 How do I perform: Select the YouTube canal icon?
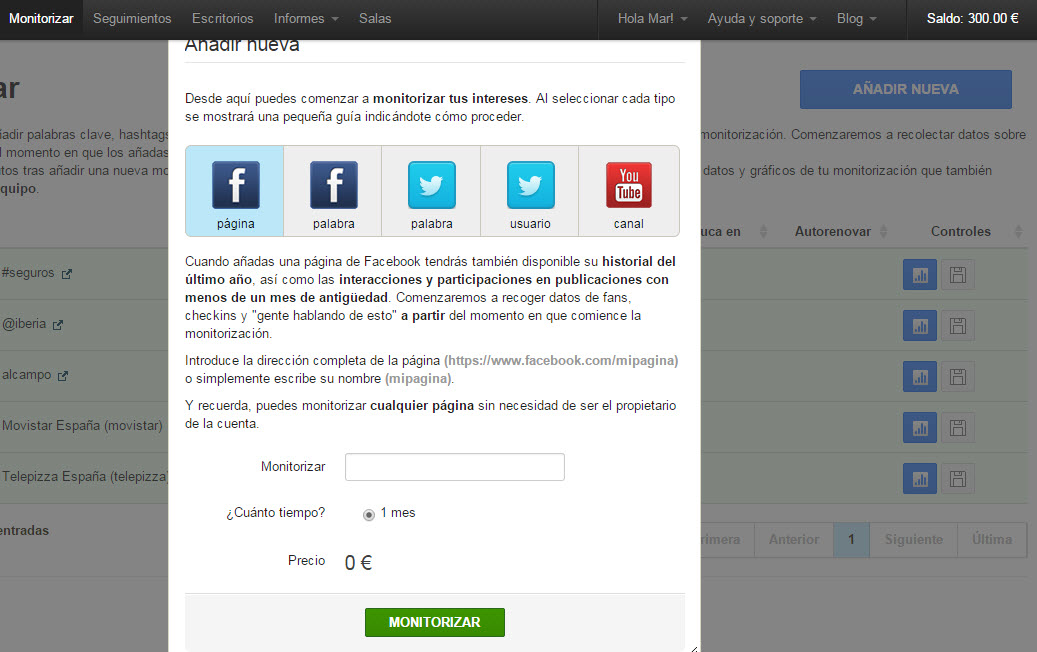[x=628, y=191]
